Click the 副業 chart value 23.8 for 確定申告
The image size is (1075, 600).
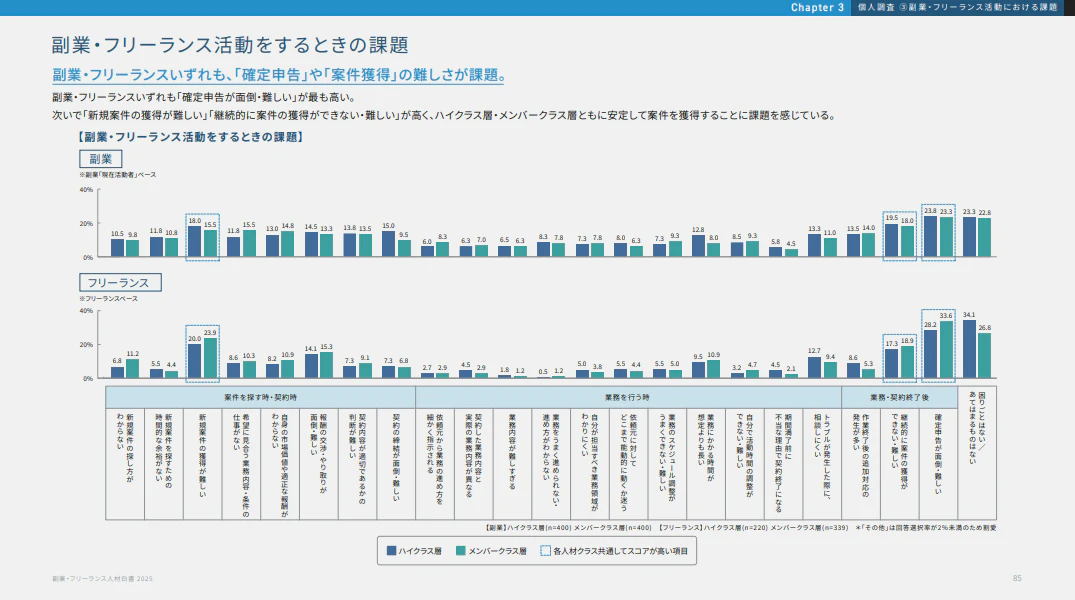(930, 211)
